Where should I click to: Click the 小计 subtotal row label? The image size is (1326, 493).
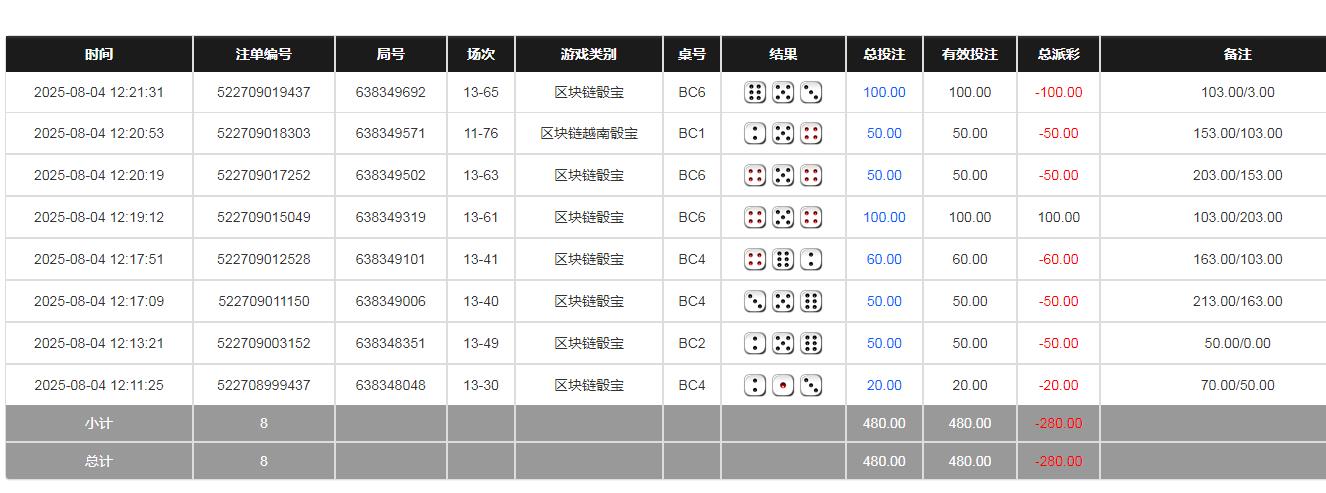pyautogui.click(x=99, y=424)
